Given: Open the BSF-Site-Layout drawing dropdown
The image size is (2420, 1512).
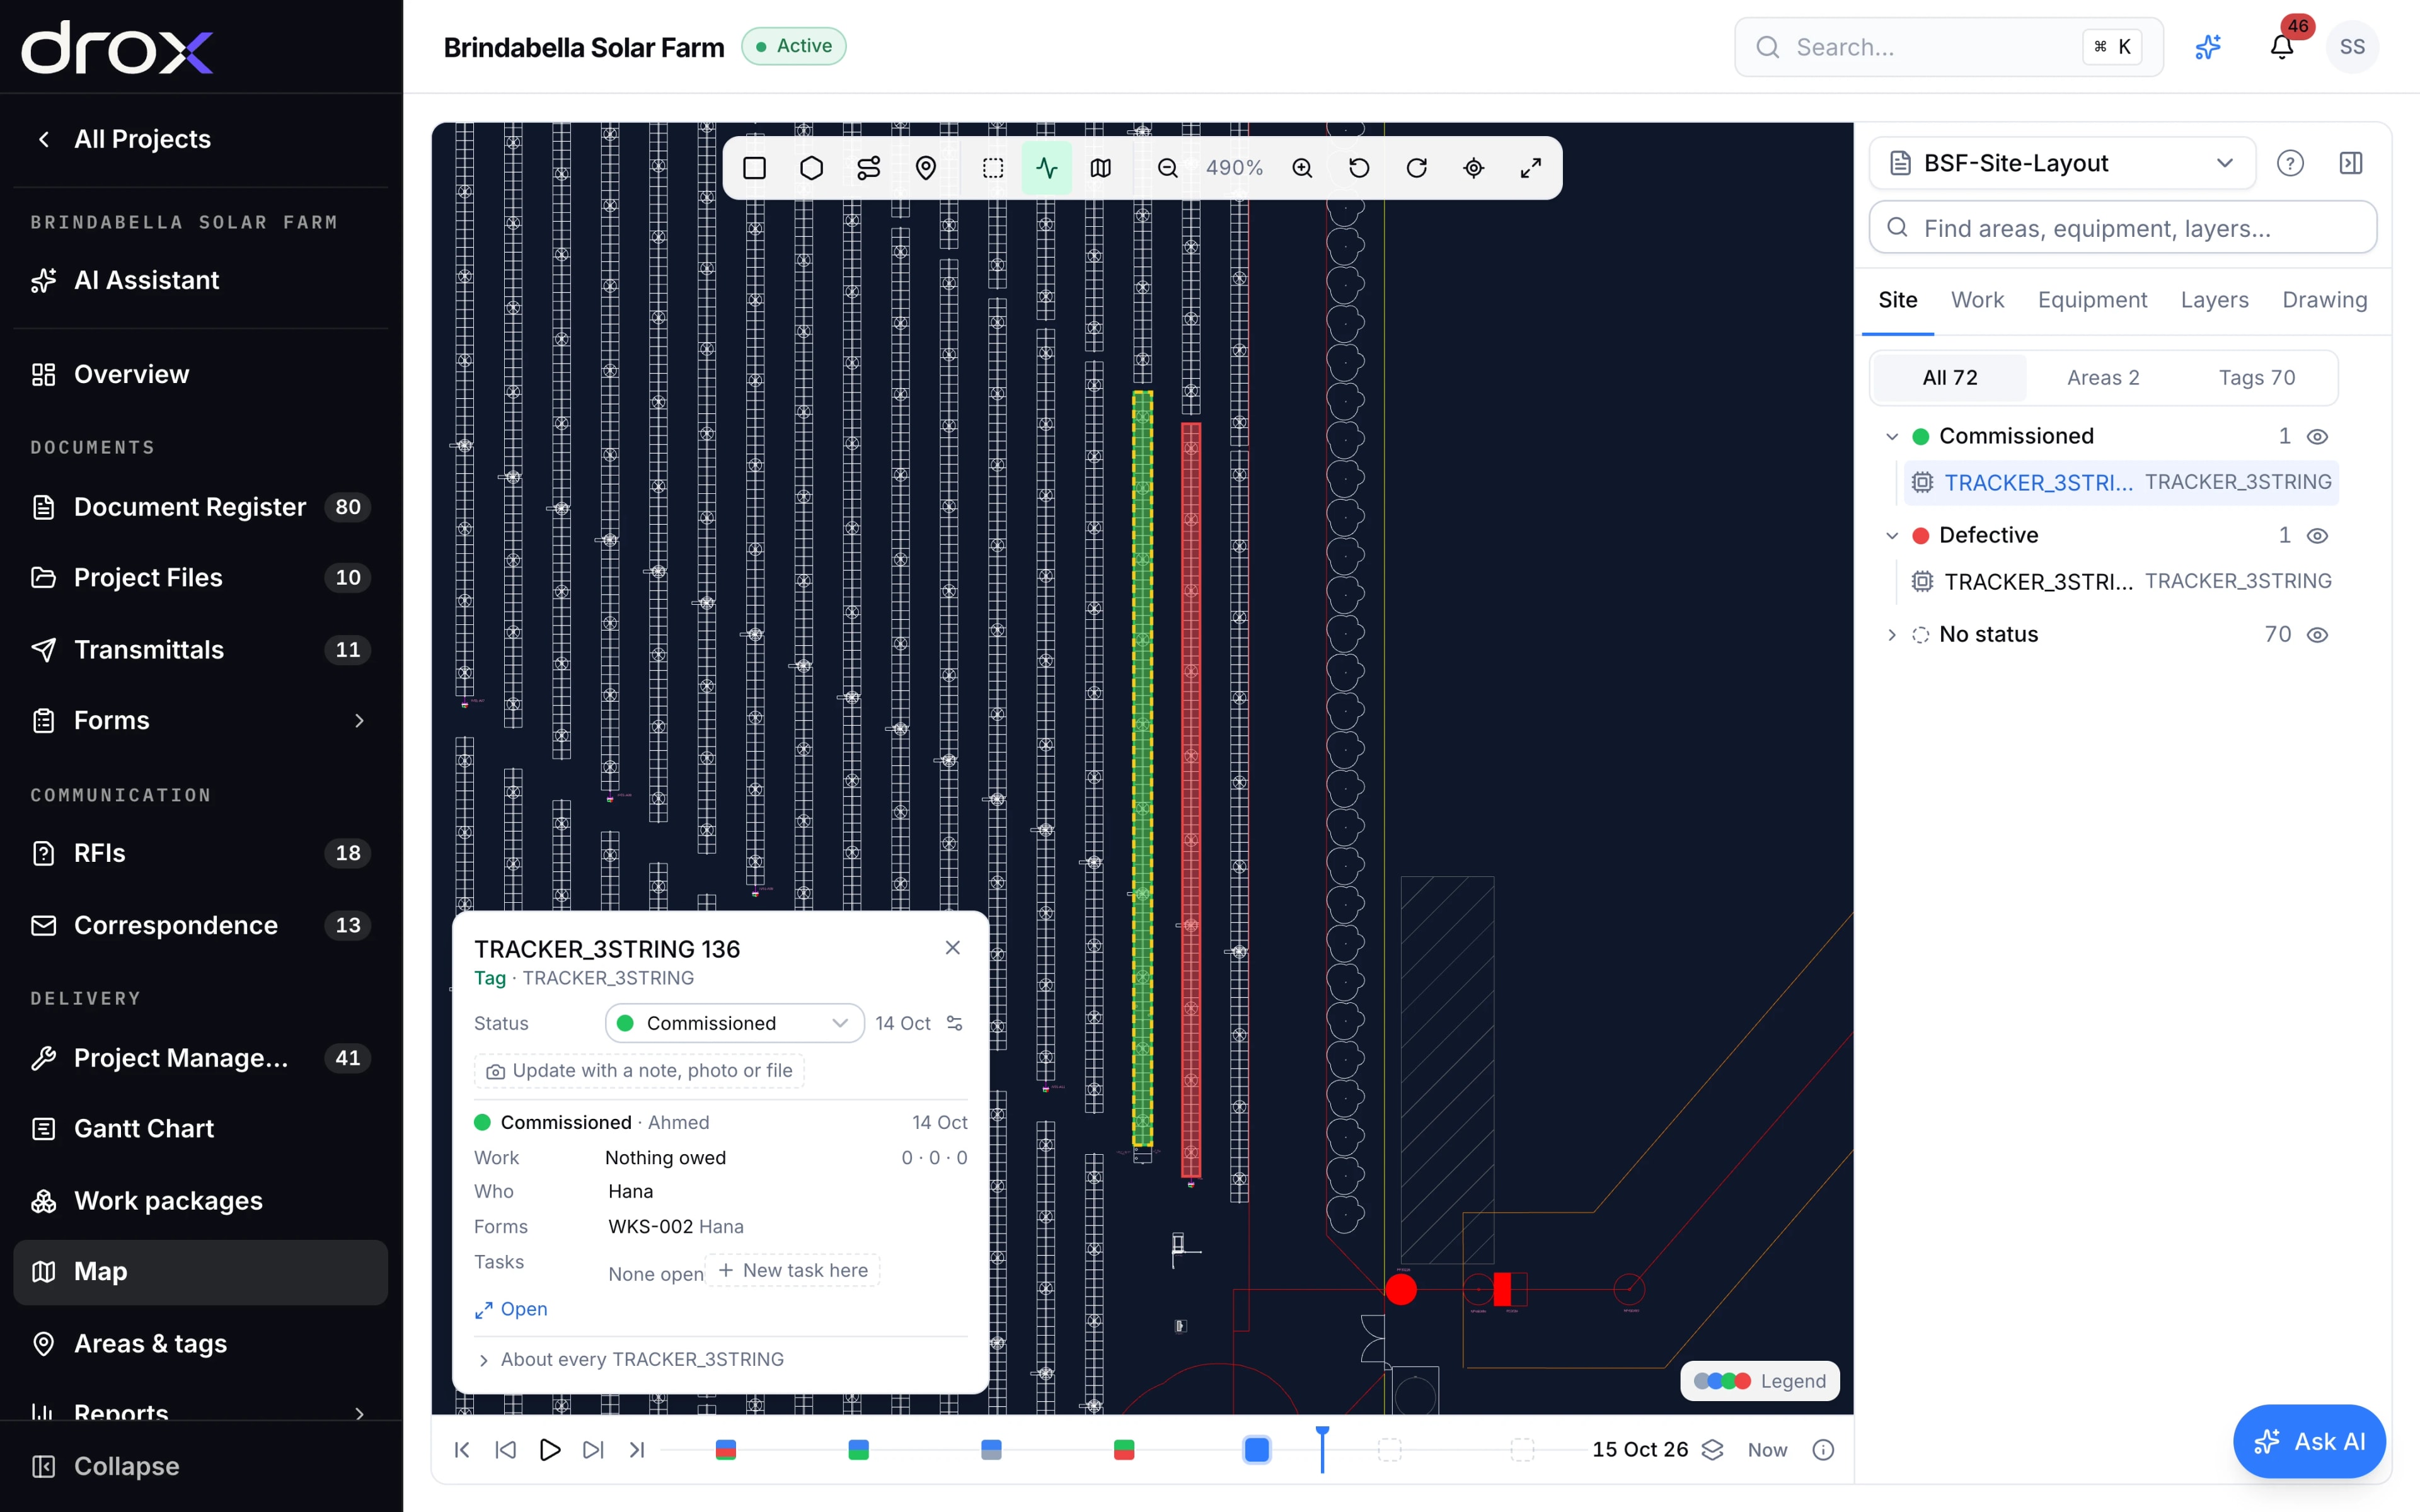Looking at the screenshot, I should (x=2062, y=163).
